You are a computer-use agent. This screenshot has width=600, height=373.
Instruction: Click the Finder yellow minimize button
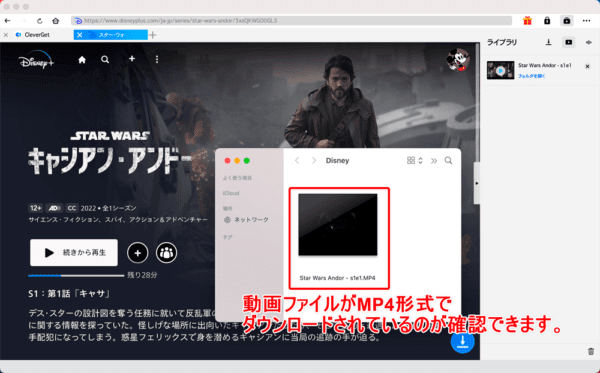pos(237,161)
